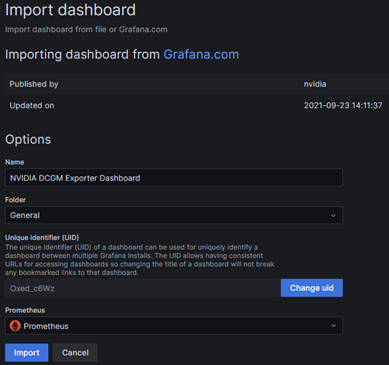The height and width of the screenshot is (365, 389).
Task: Click the Import dashboard heading
Action: (70, 10)
